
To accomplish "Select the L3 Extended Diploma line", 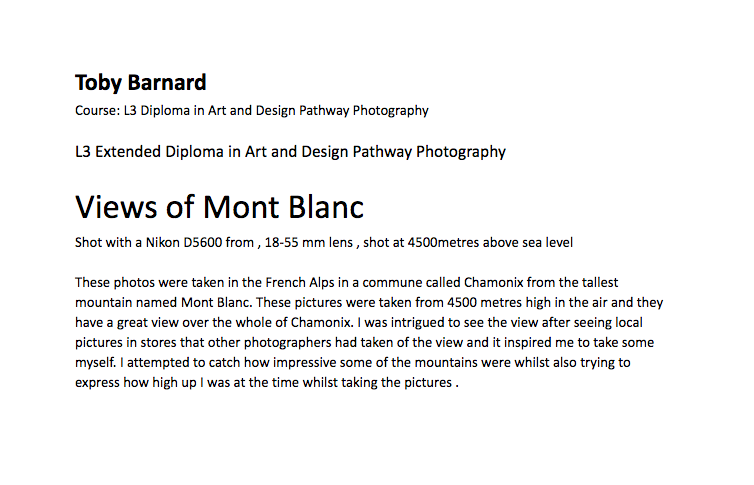I will coord(290,152).
